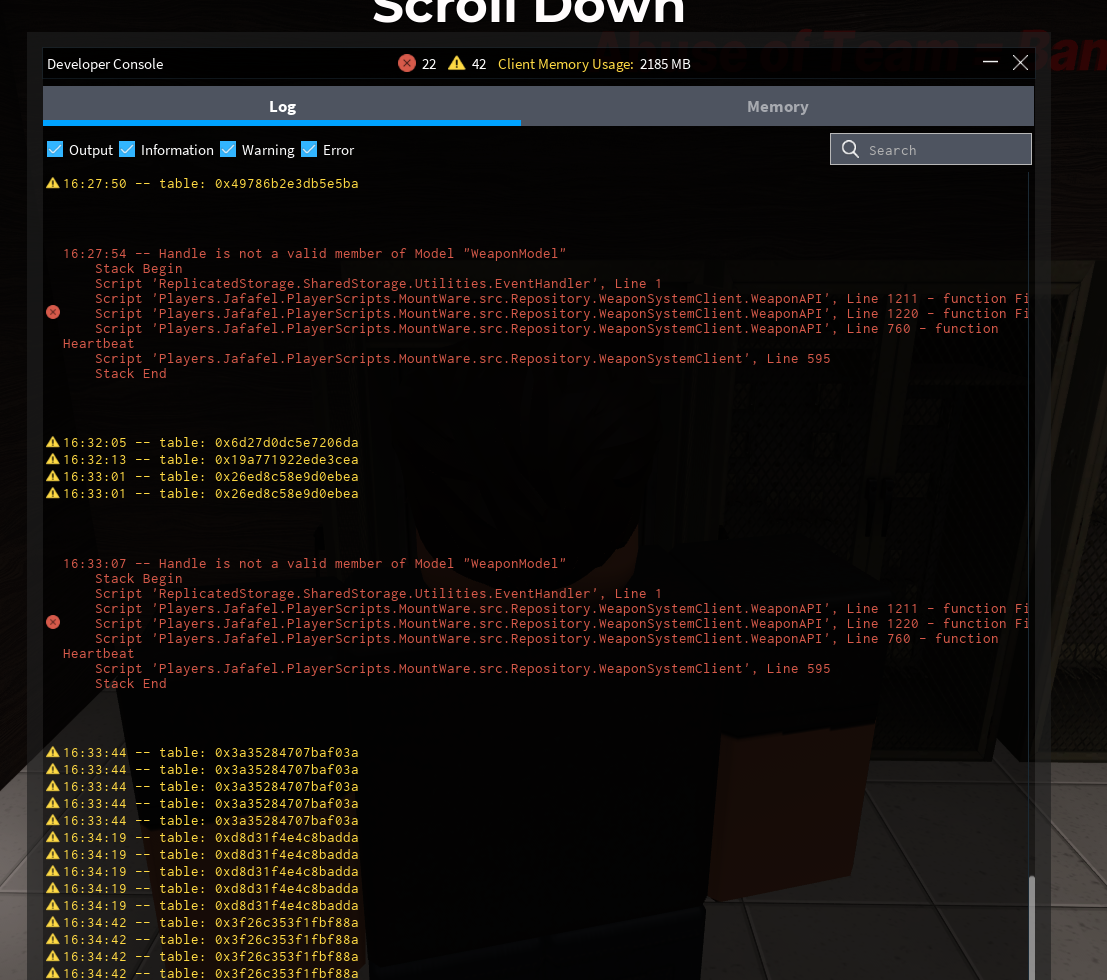
Task: Click the Client Memory Usage label
Action: [x=565, y=64]
